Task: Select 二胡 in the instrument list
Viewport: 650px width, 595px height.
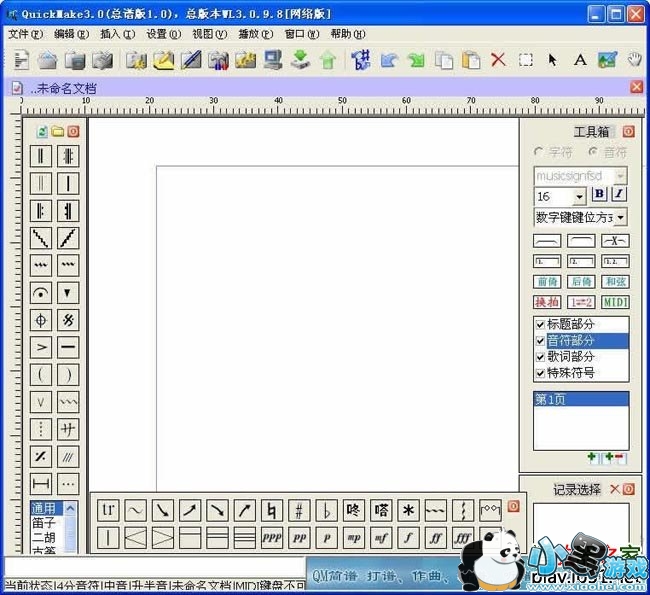Action: click(x=44, y=537)
